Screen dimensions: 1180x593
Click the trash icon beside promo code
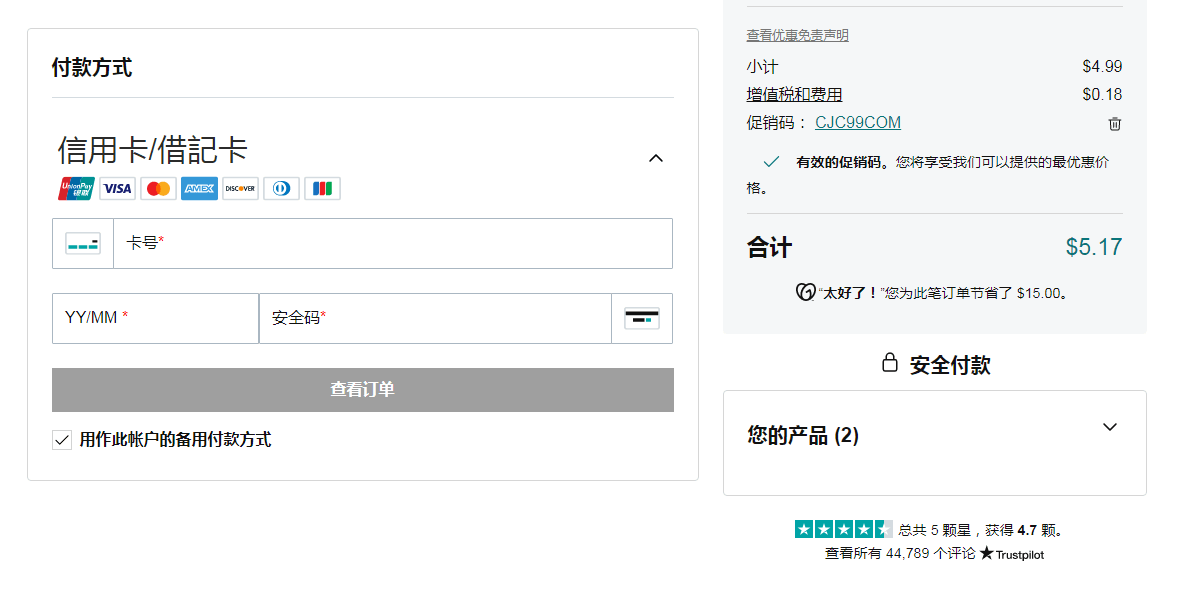coord(1115,123)
